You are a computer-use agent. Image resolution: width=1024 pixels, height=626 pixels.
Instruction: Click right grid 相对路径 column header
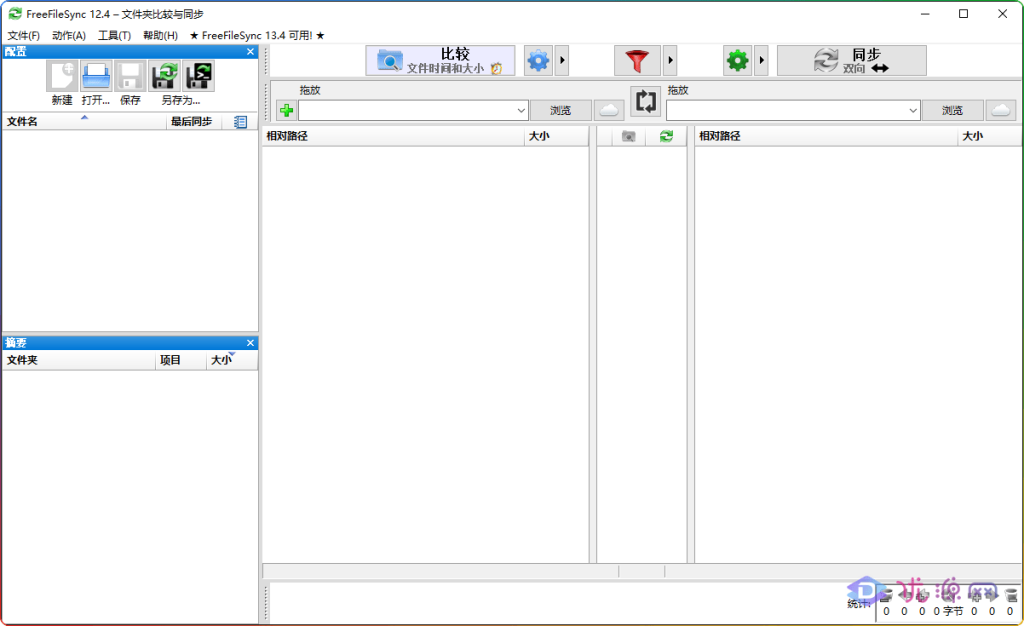coord(826,136)
